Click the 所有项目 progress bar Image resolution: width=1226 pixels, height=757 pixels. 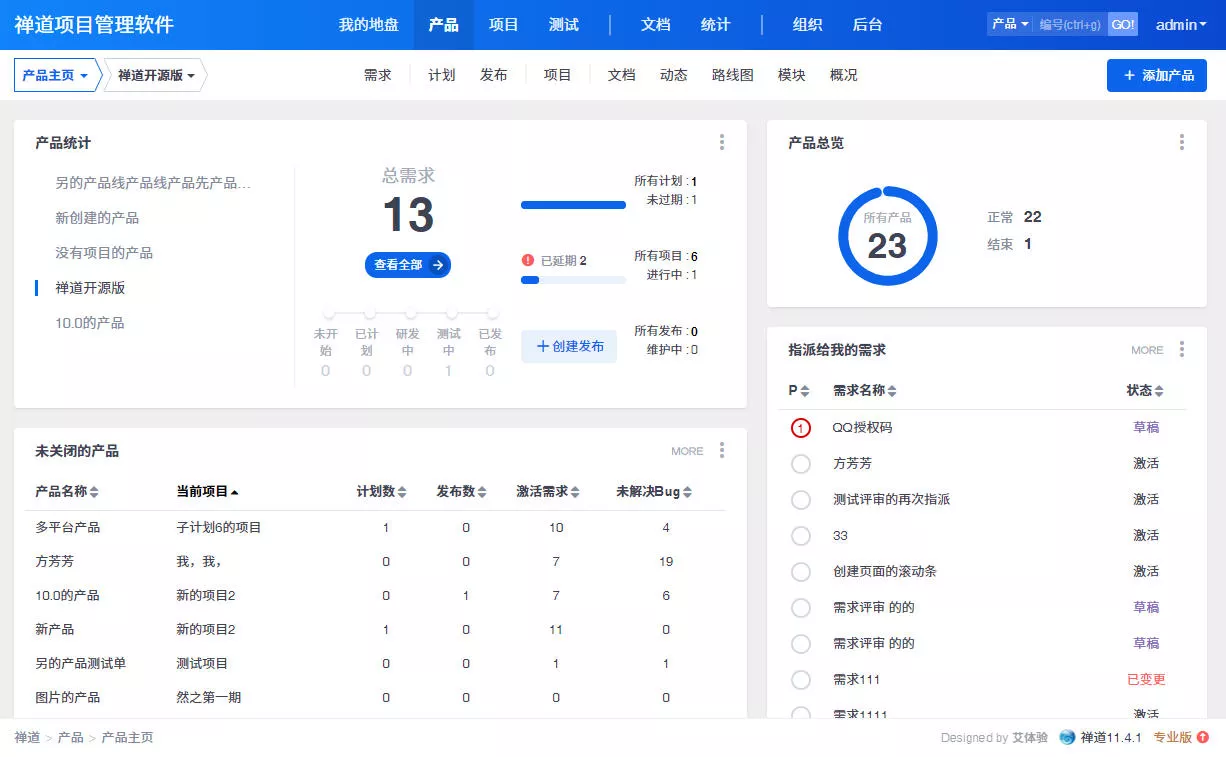tap(573, 280)
